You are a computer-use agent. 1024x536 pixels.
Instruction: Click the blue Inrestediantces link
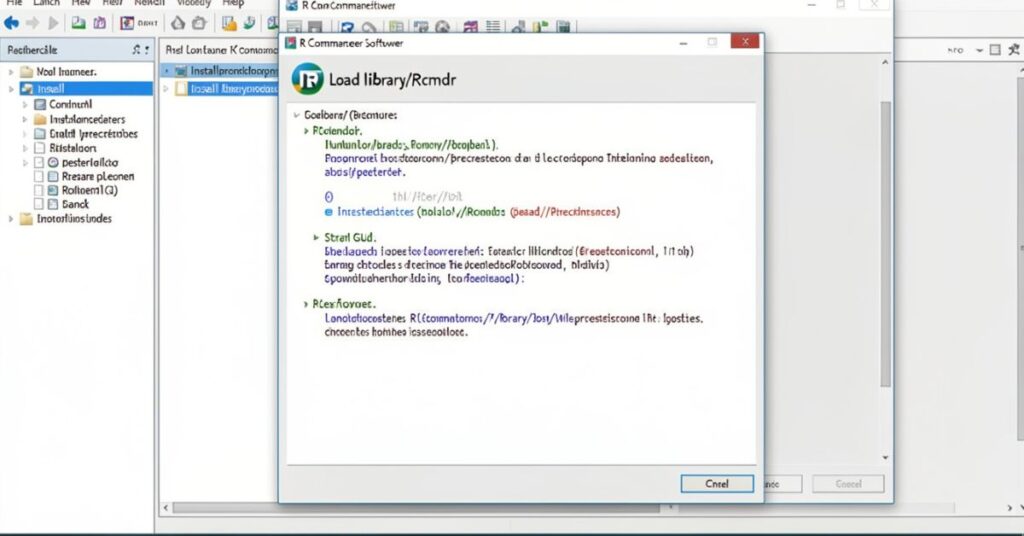[x=376, y=212]
